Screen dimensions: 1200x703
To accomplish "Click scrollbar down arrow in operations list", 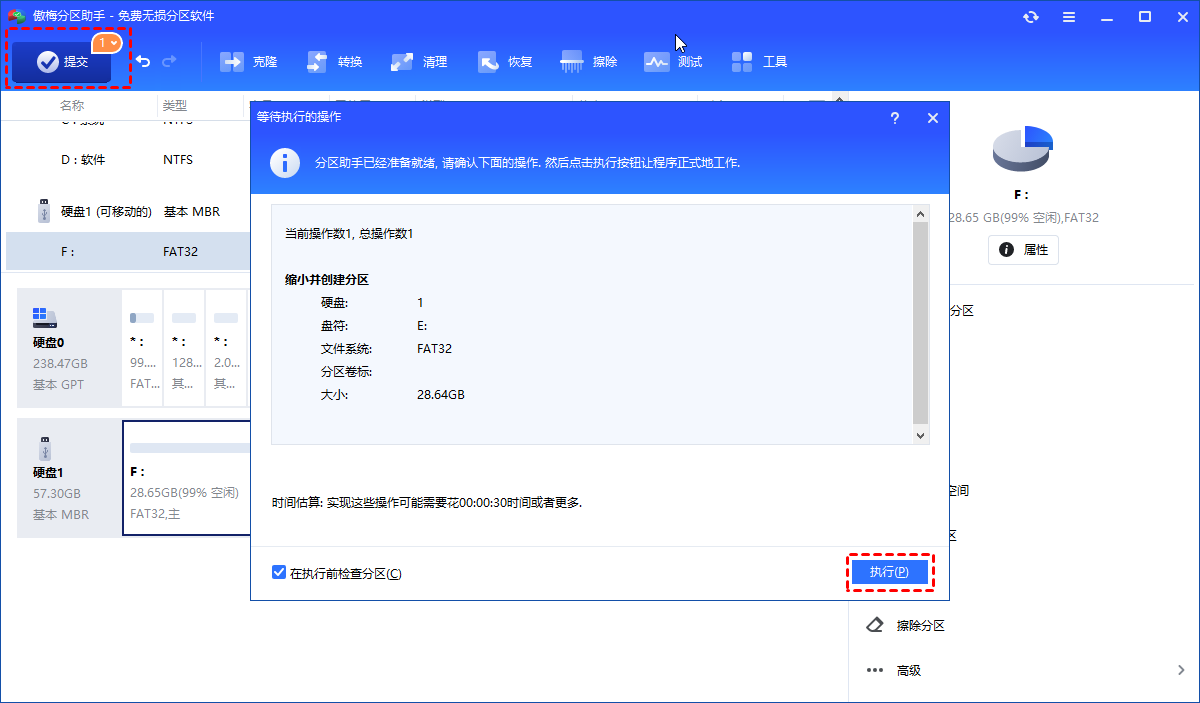I will (x=920, y=436).
